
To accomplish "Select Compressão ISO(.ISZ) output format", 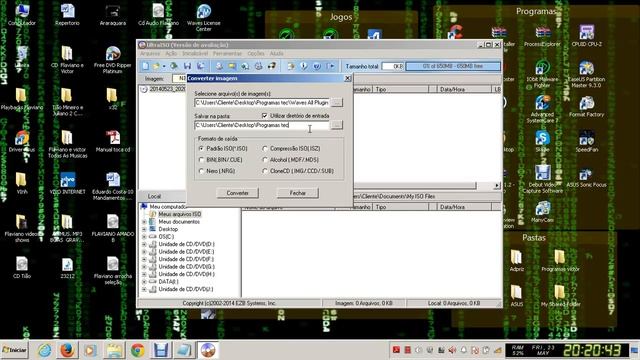I will (265, 149).
